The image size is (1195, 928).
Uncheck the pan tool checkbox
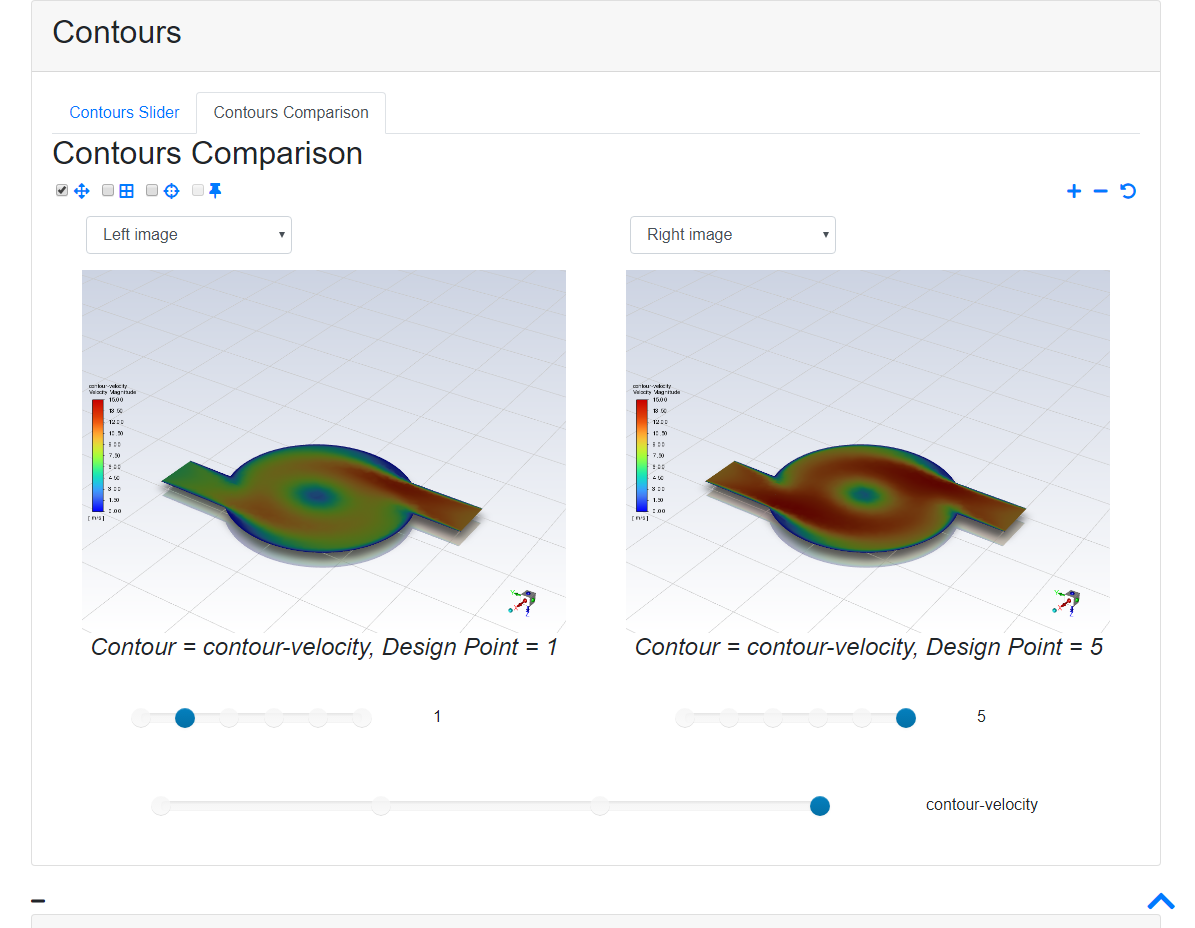coord(61,190)
